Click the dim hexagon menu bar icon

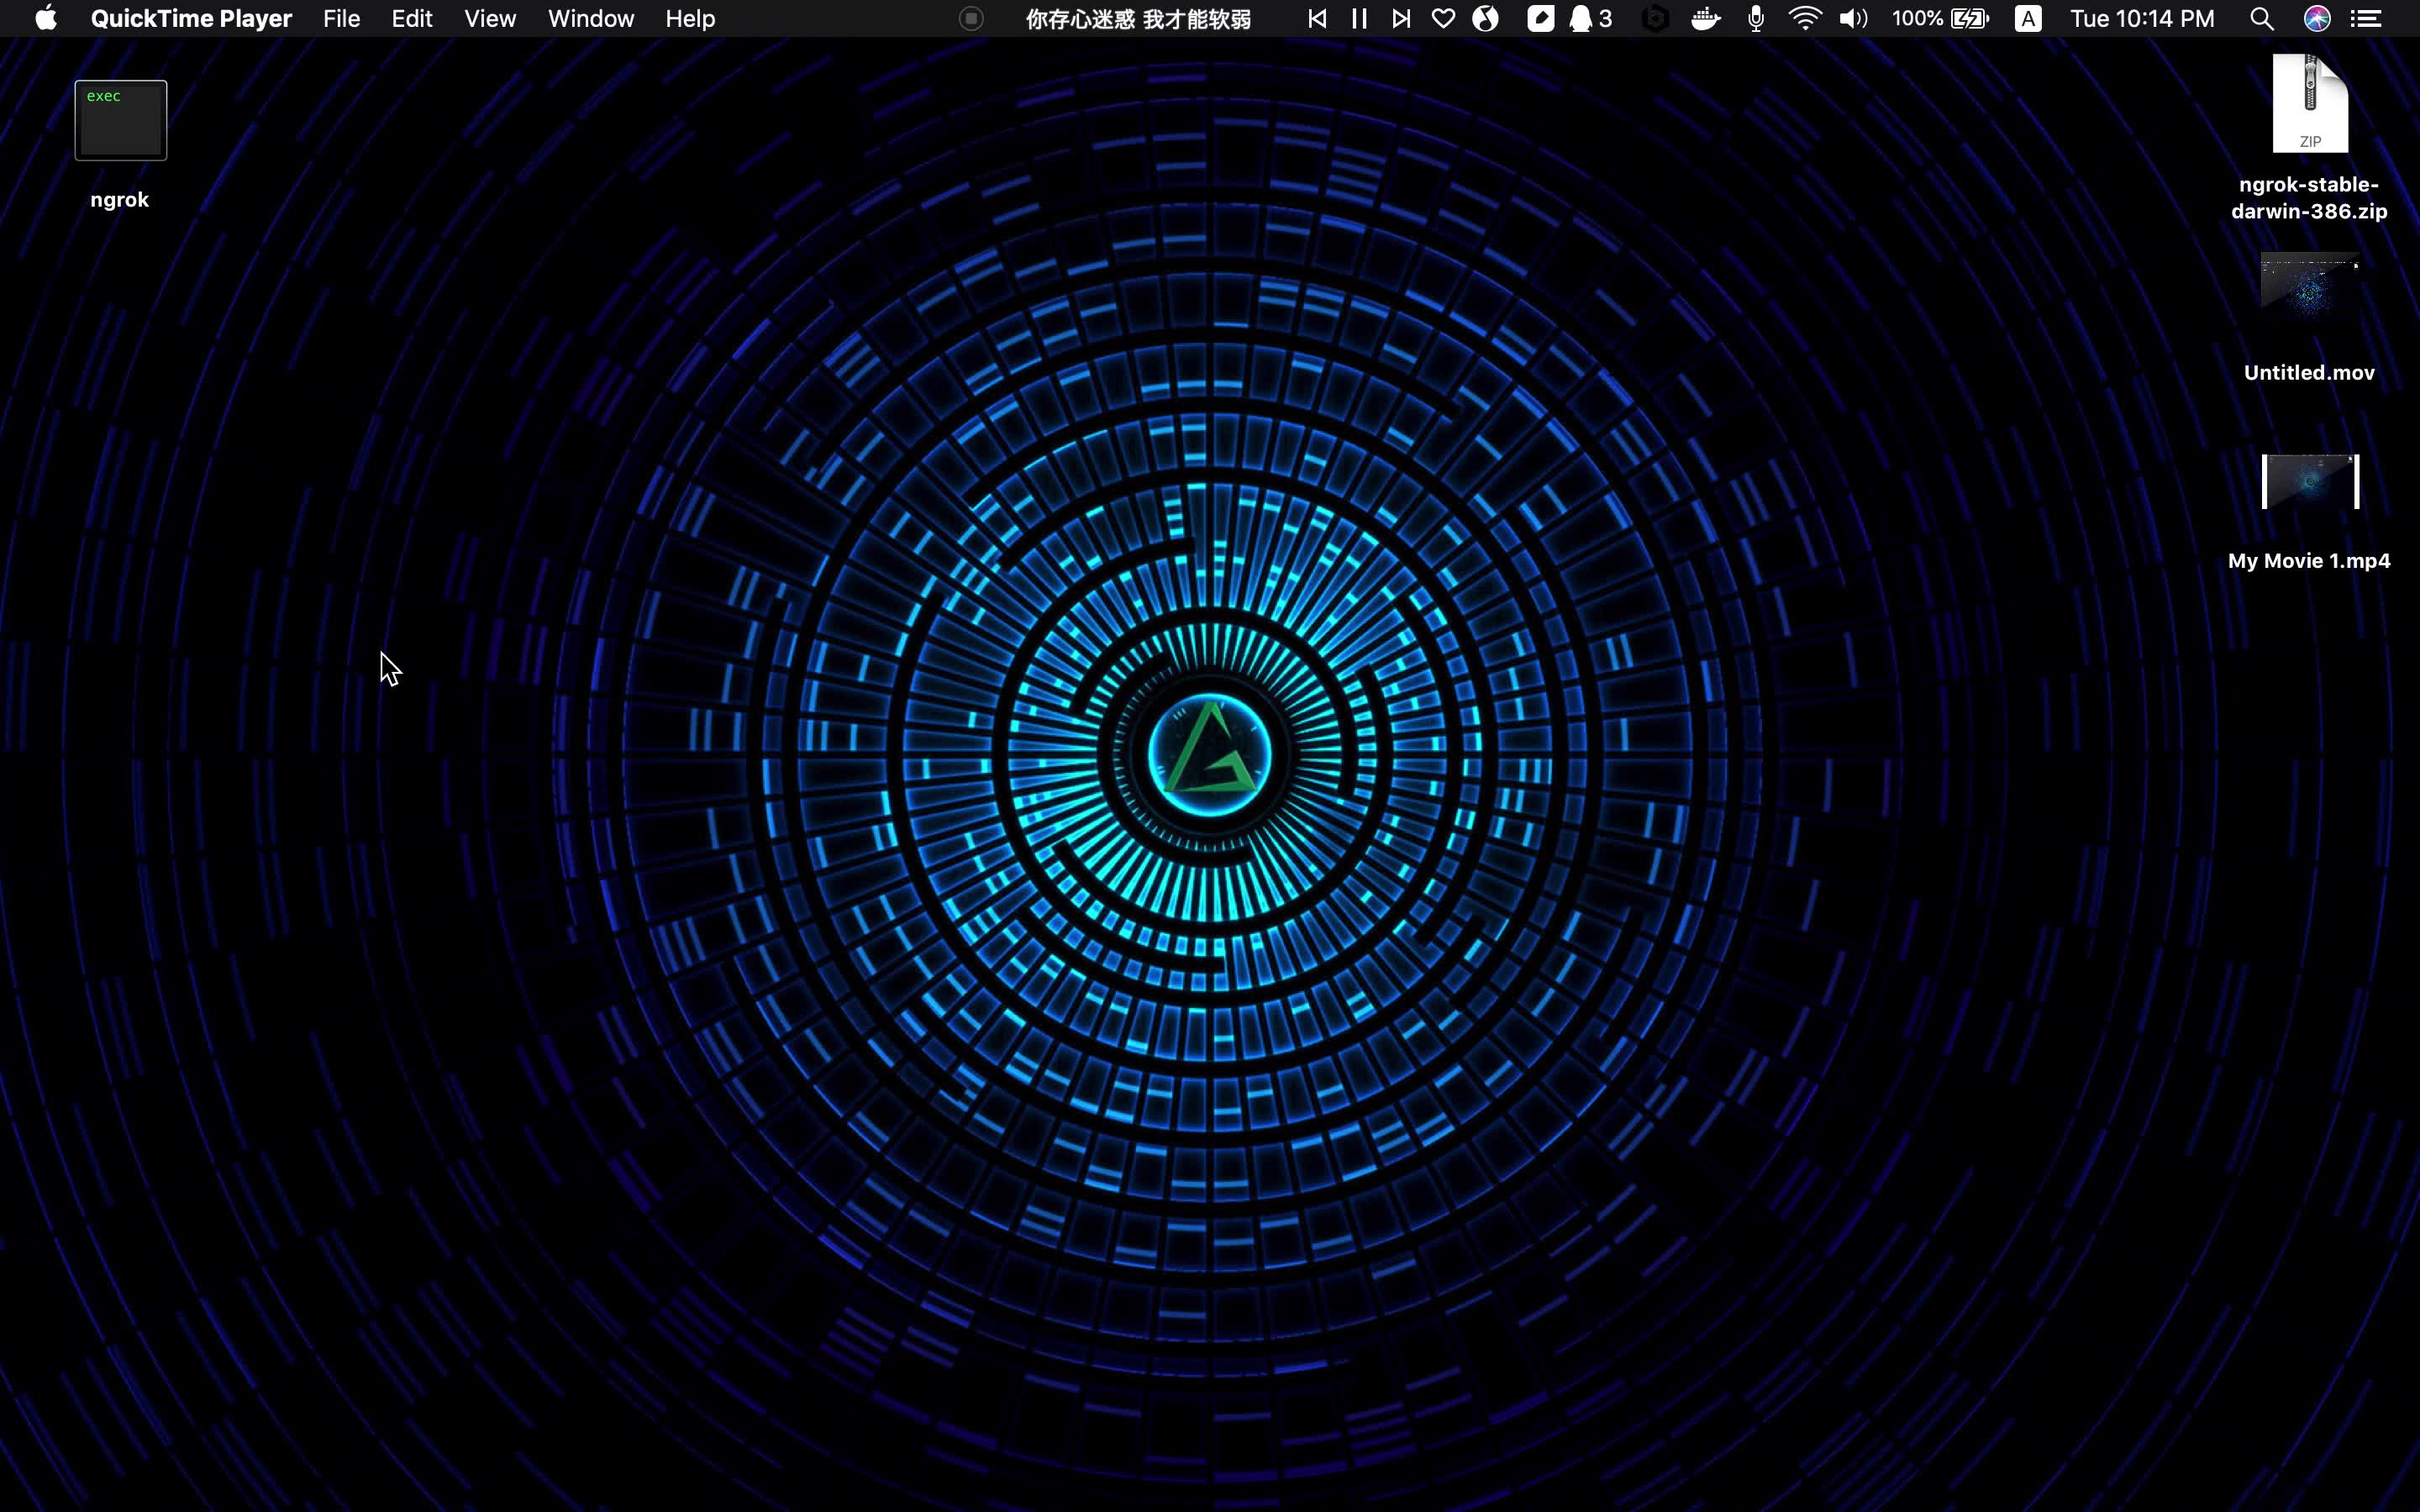tap(1655, 18)
